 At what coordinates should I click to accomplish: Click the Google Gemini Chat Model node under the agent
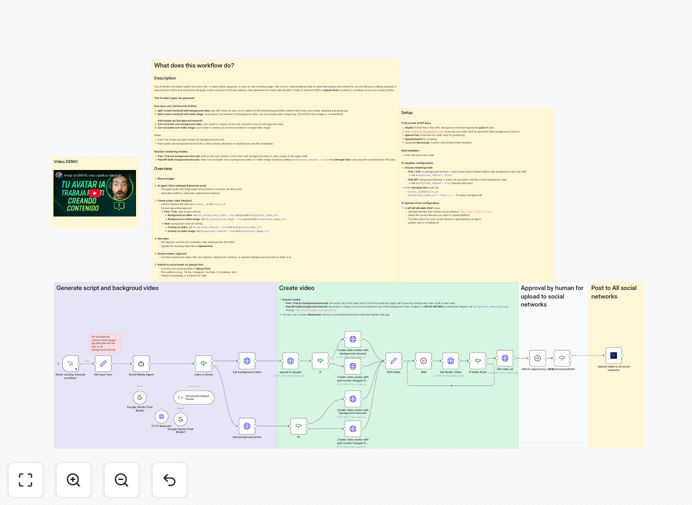click(139, 398)
